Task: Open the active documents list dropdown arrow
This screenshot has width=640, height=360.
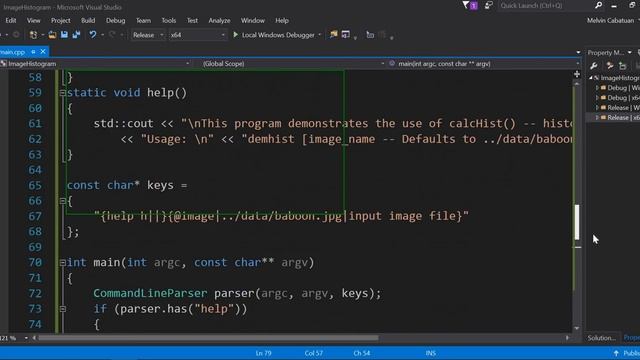Action: point(578,52)
